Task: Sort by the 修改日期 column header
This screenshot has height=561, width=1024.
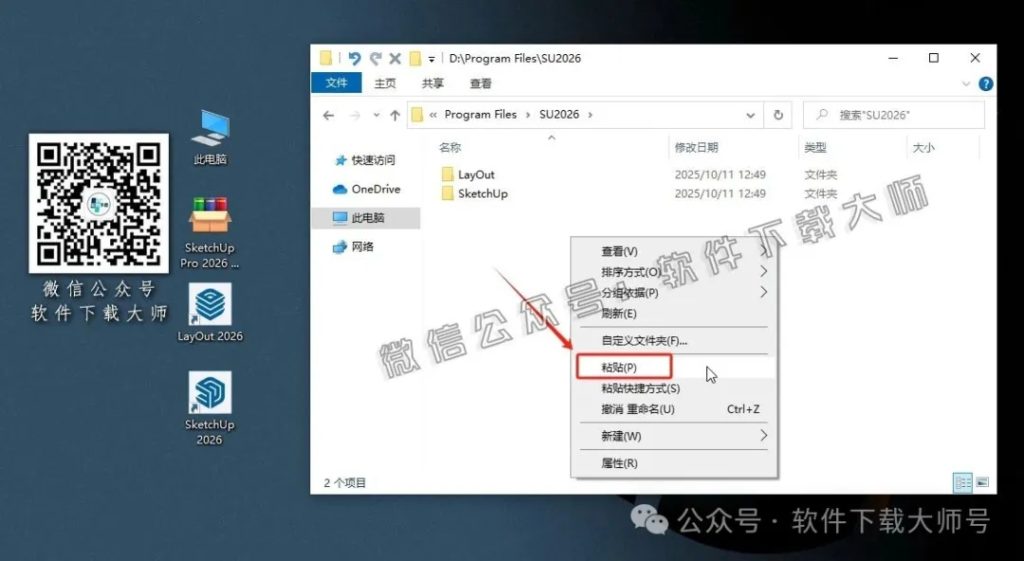Action: 696,148
